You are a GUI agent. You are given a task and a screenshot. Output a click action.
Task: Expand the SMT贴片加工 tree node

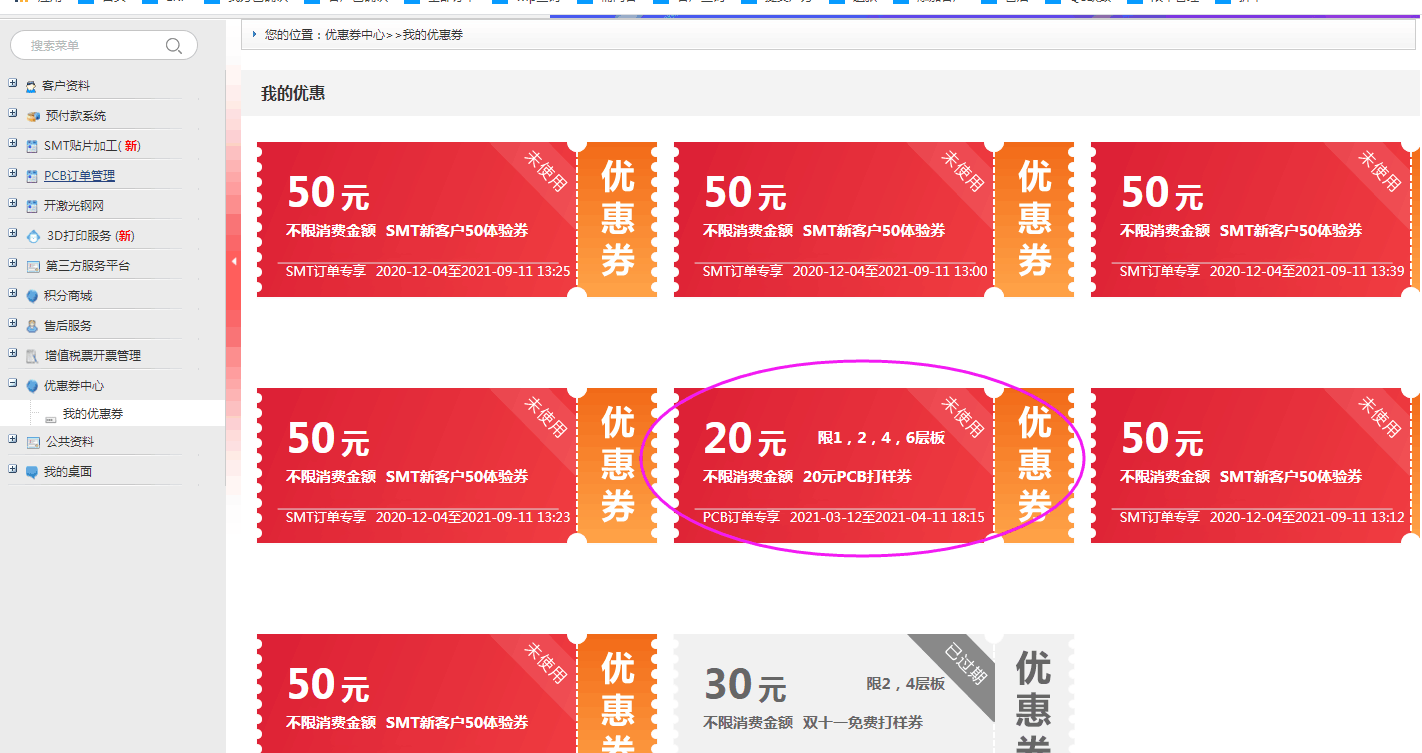coord(12,144)
